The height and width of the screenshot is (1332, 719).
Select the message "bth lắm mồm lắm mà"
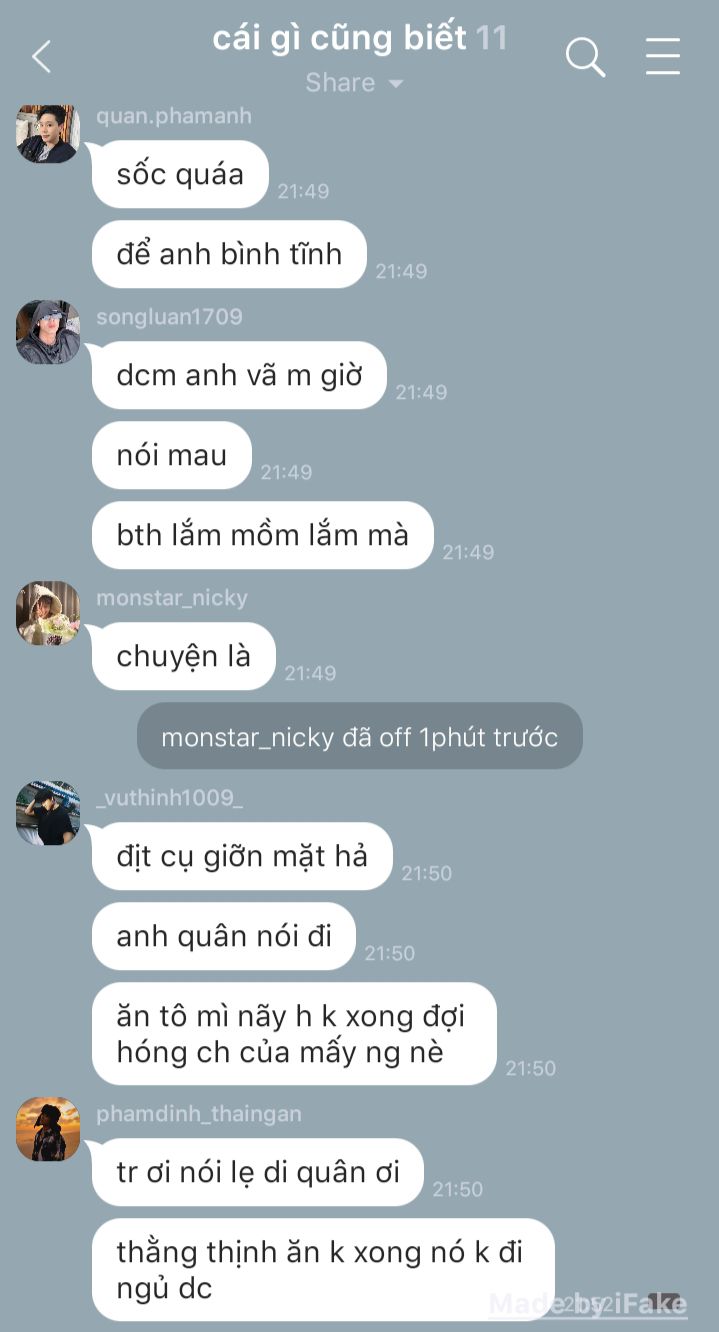[x=263, y=535]
